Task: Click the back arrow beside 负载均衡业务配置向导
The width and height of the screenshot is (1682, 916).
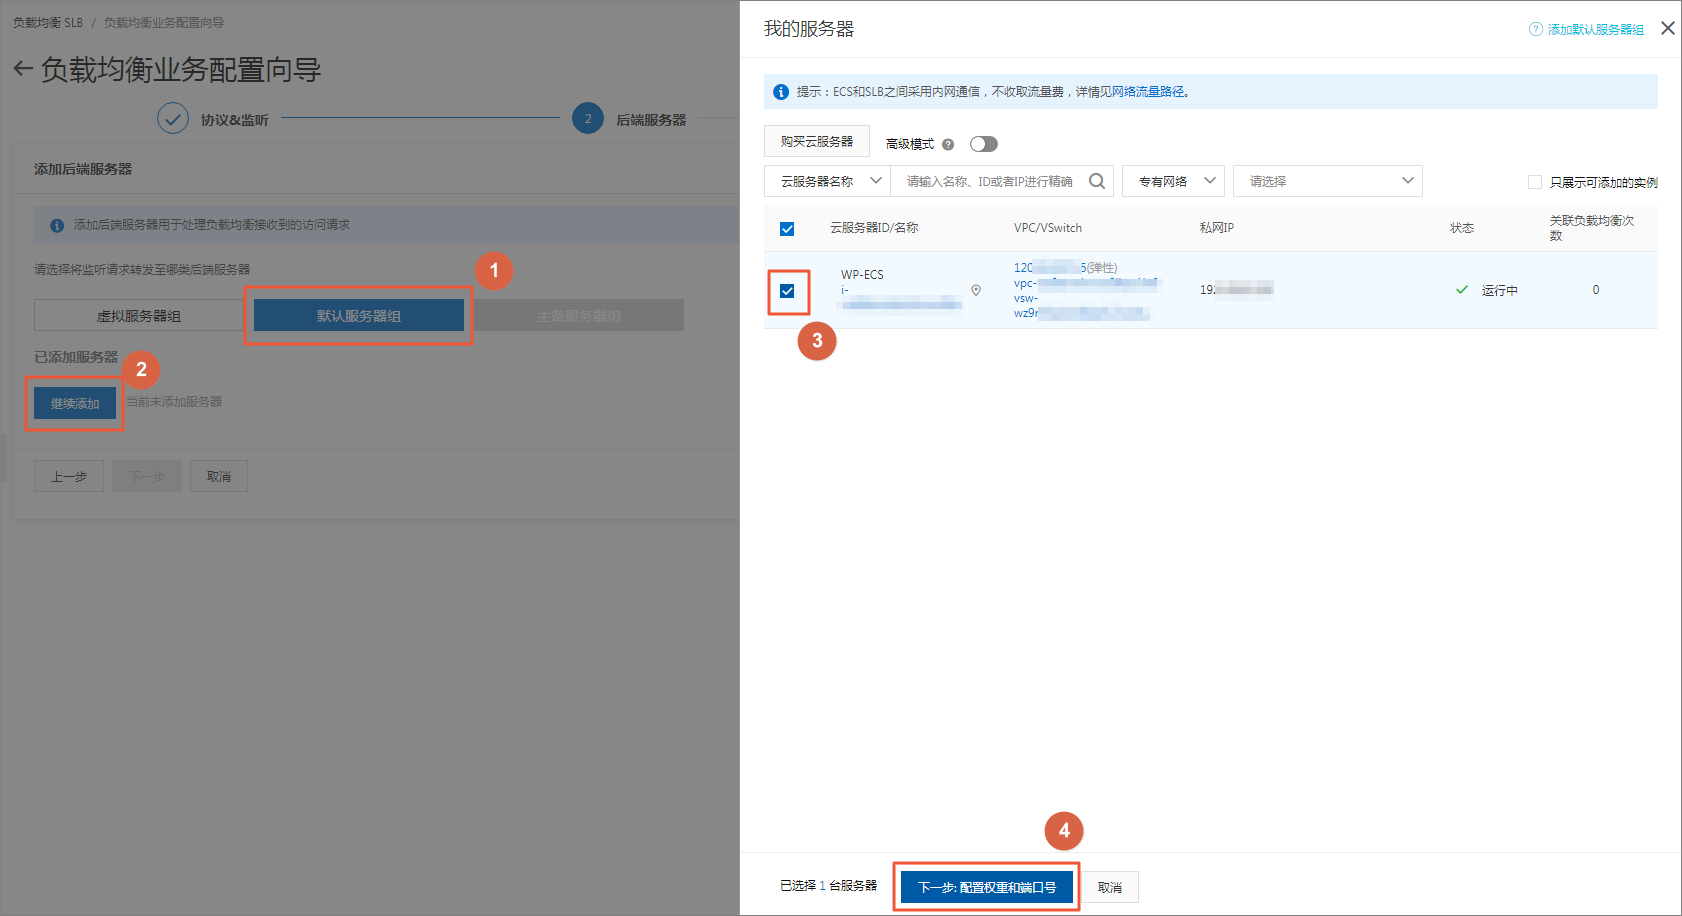Action: (23, 69)
